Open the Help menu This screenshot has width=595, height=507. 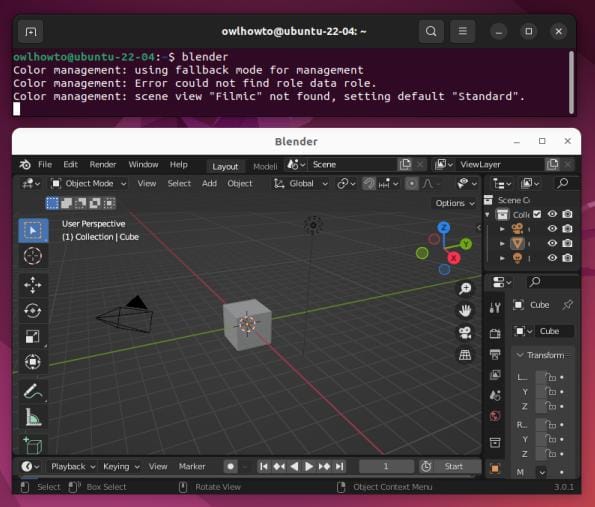pyautogui.click(x=179, y=164)
